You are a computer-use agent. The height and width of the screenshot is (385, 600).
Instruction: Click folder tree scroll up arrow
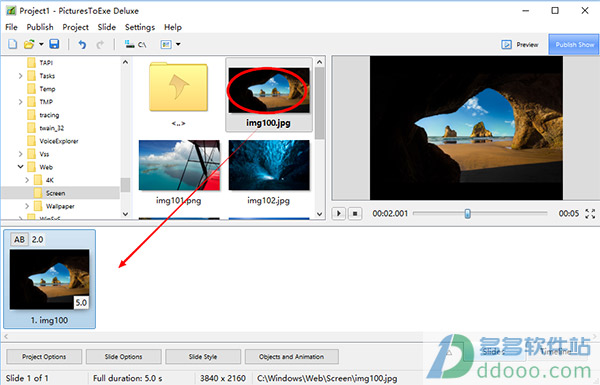125,62
